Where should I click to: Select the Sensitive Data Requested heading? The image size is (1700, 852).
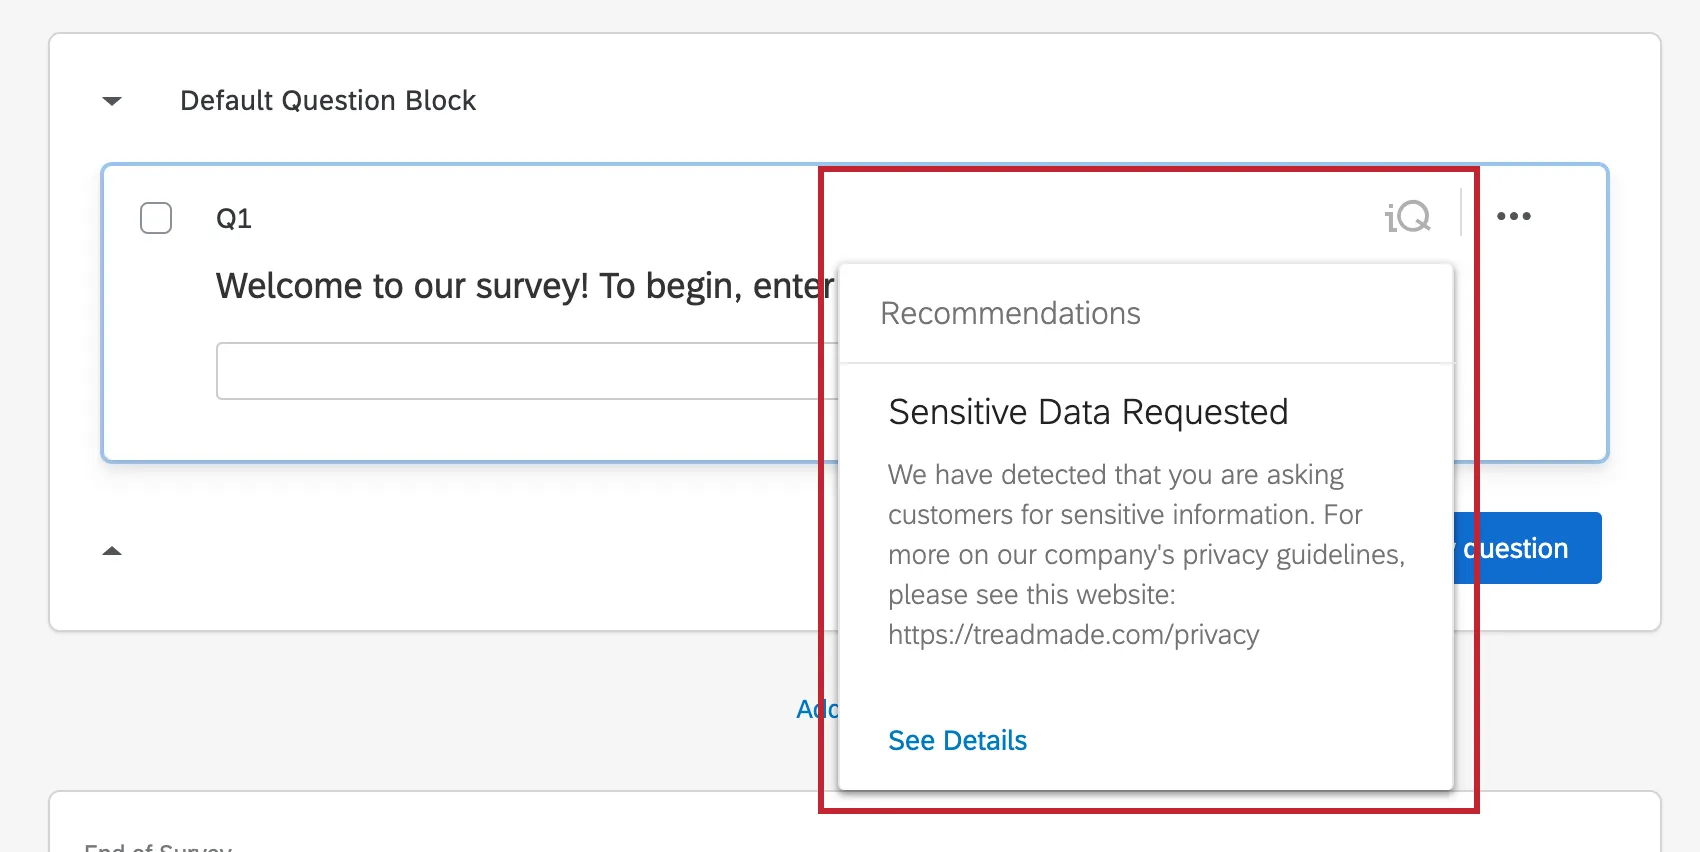pos(1088,411)
